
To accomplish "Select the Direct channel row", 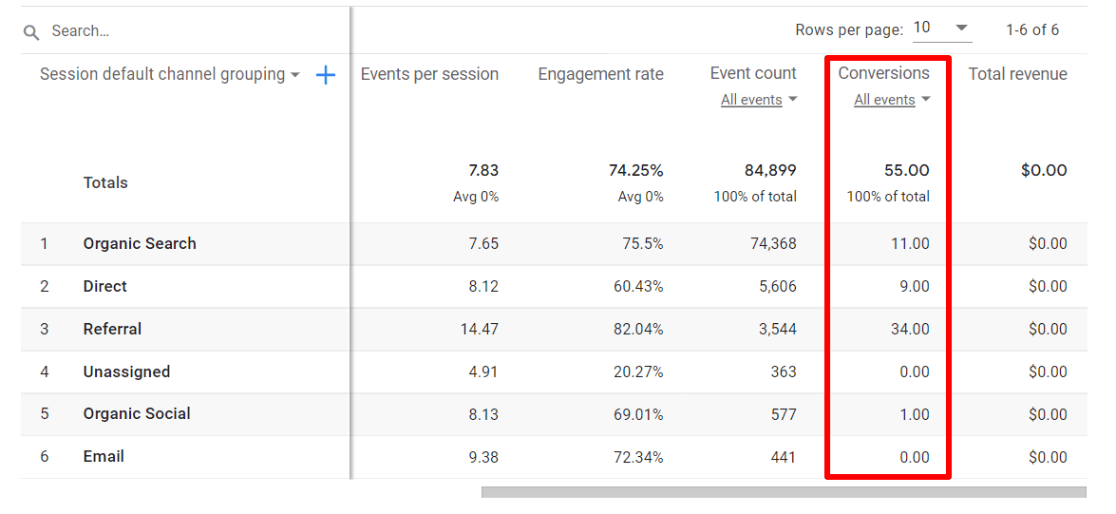I will pyautogui.click(x=105, y=287).
